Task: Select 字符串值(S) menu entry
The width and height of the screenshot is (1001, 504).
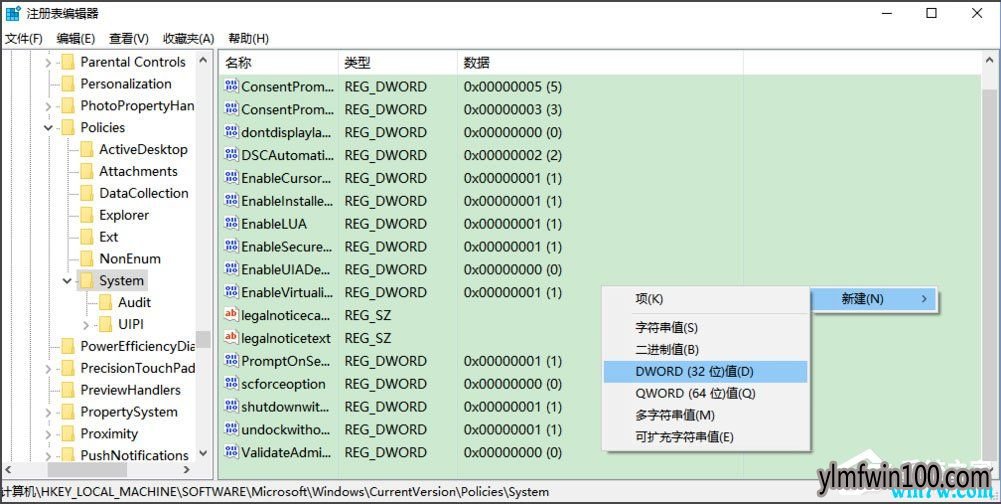Action: click(x=705, y=328)
